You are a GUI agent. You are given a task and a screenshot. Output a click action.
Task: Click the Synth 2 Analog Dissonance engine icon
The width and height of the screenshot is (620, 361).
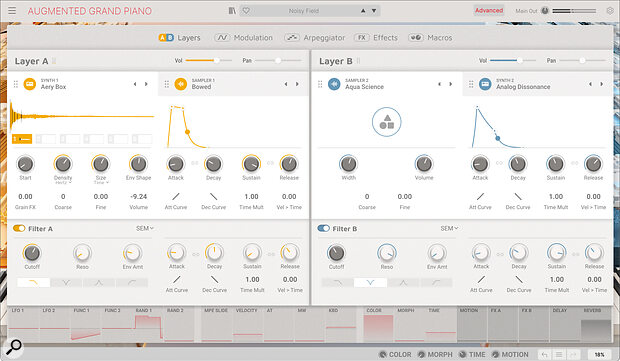coord(485,84)
